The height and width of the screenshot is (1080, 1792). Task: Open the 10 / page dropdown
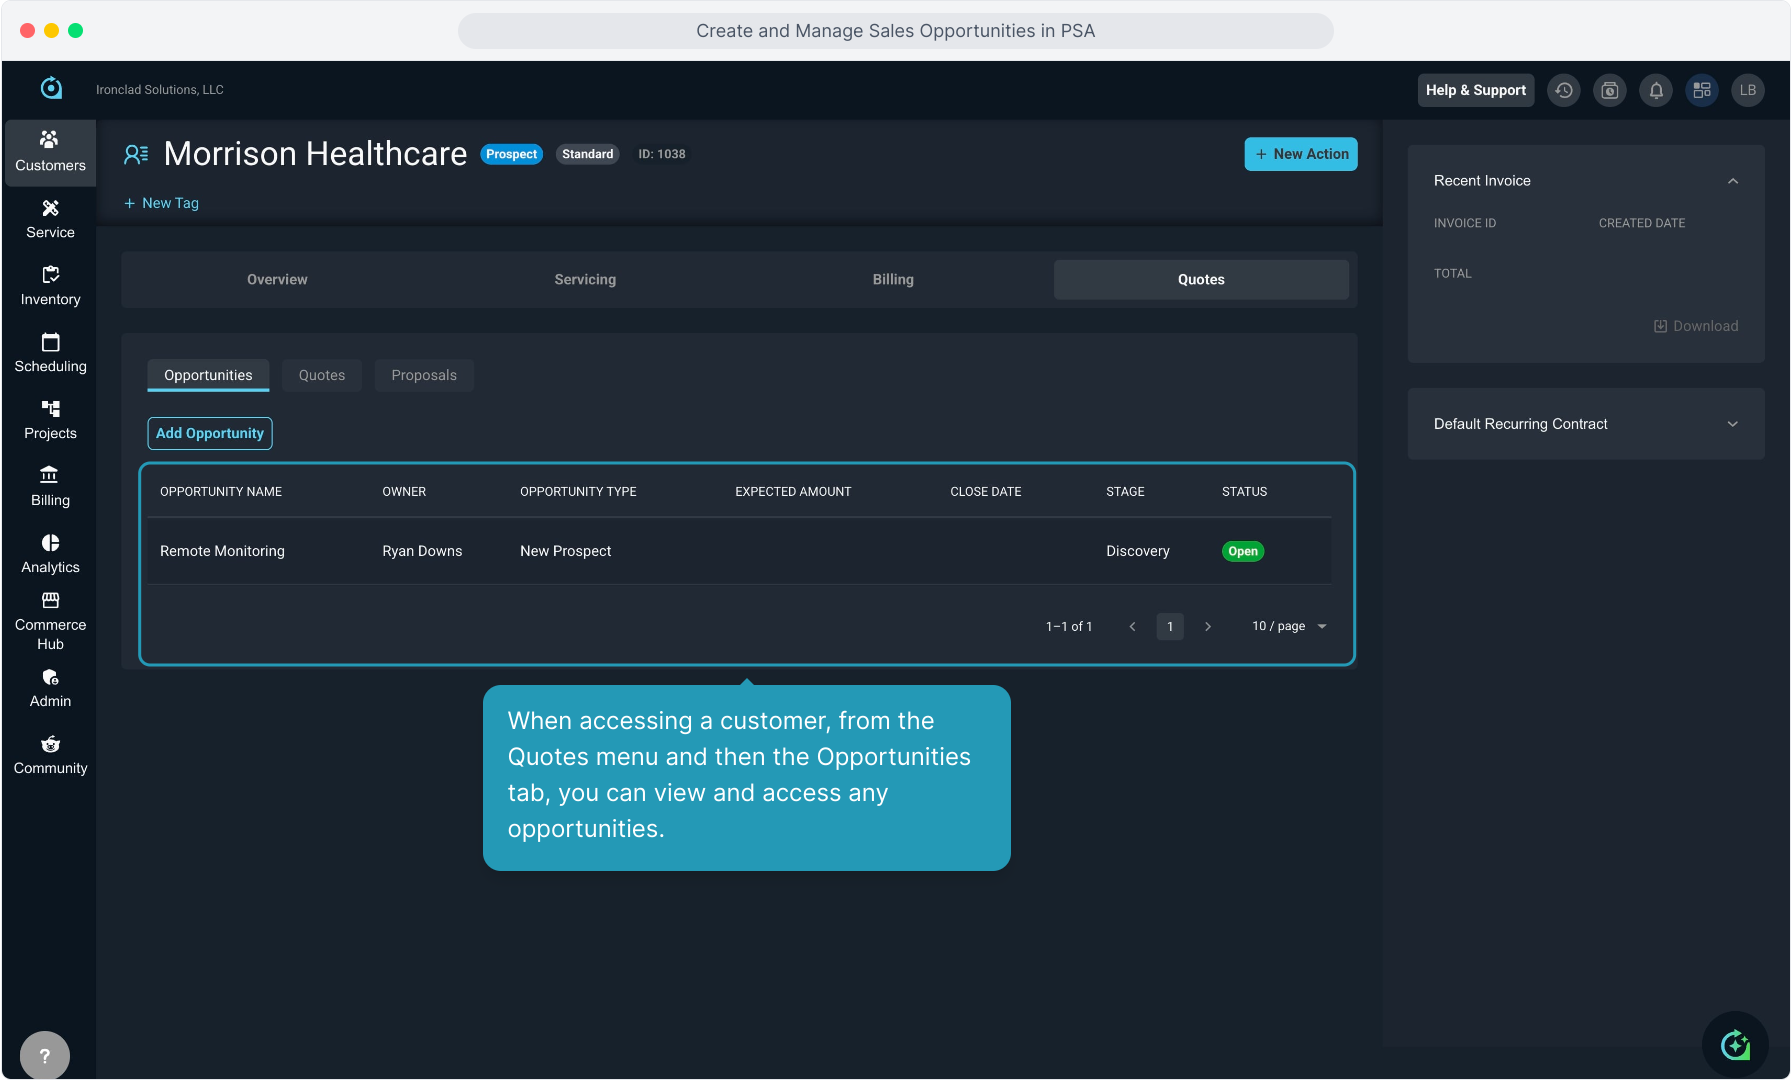pyautogui.click(x=1289, y=626)
